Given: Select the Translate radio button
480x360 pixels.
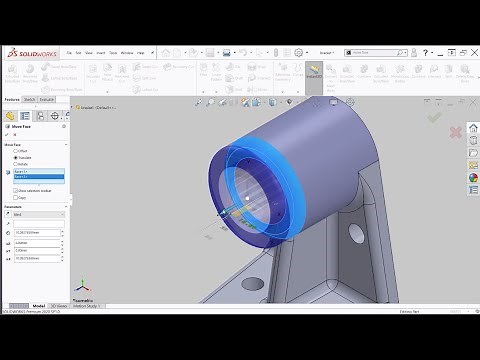Looking at the screenshot, I should tap(15, 157).
